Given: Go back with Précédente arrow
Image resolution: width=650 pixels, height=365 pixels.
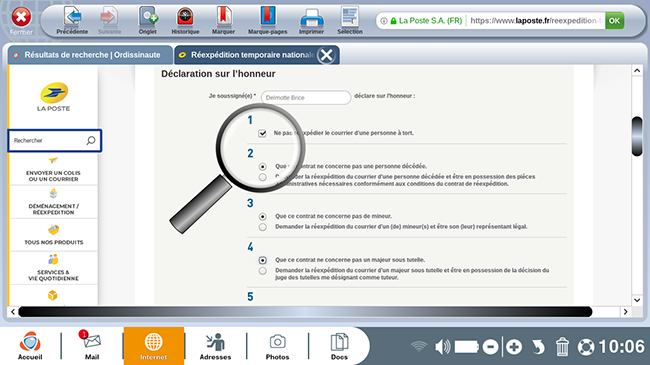Looking at the screenshot, I should tap(73, 17).
